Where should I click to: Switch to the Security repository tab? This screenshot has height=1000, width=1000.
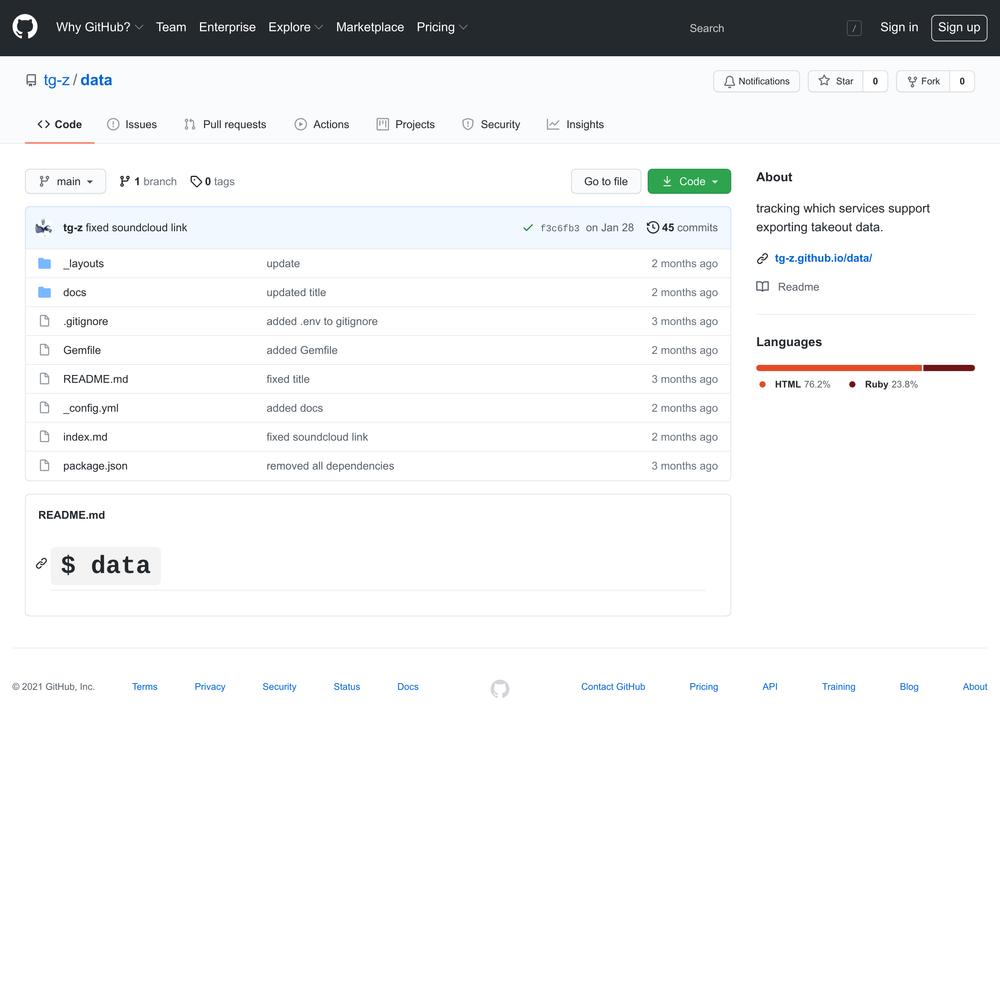tap(491, 124)
